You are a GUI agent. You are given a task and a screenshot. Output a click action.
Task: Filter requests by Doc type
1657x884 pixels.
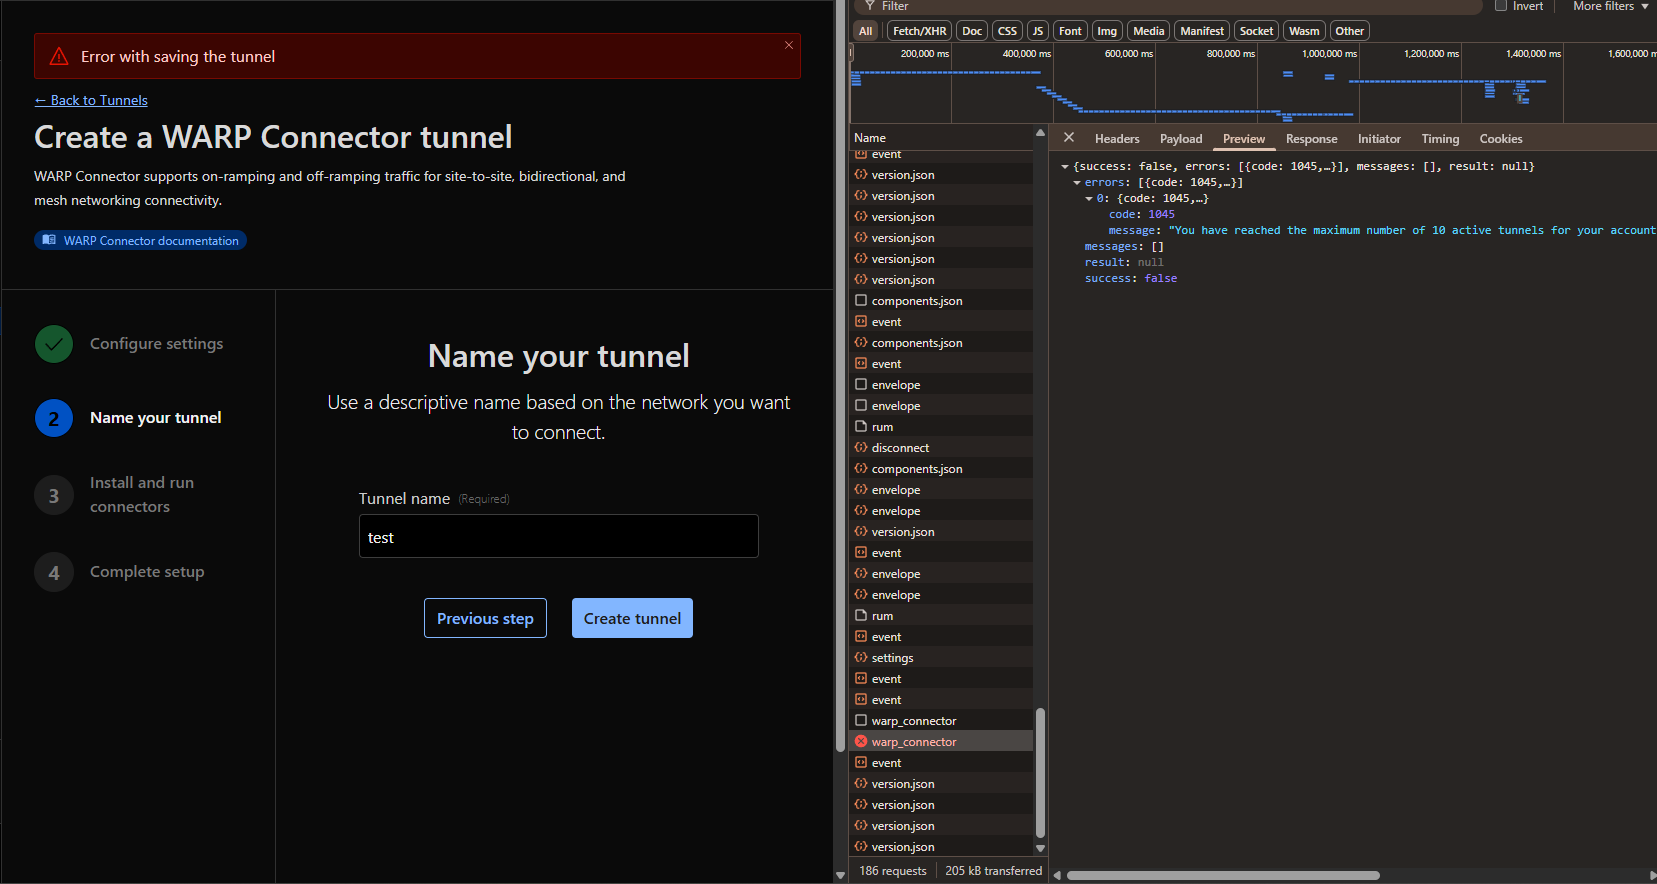(x=972, y=31)
